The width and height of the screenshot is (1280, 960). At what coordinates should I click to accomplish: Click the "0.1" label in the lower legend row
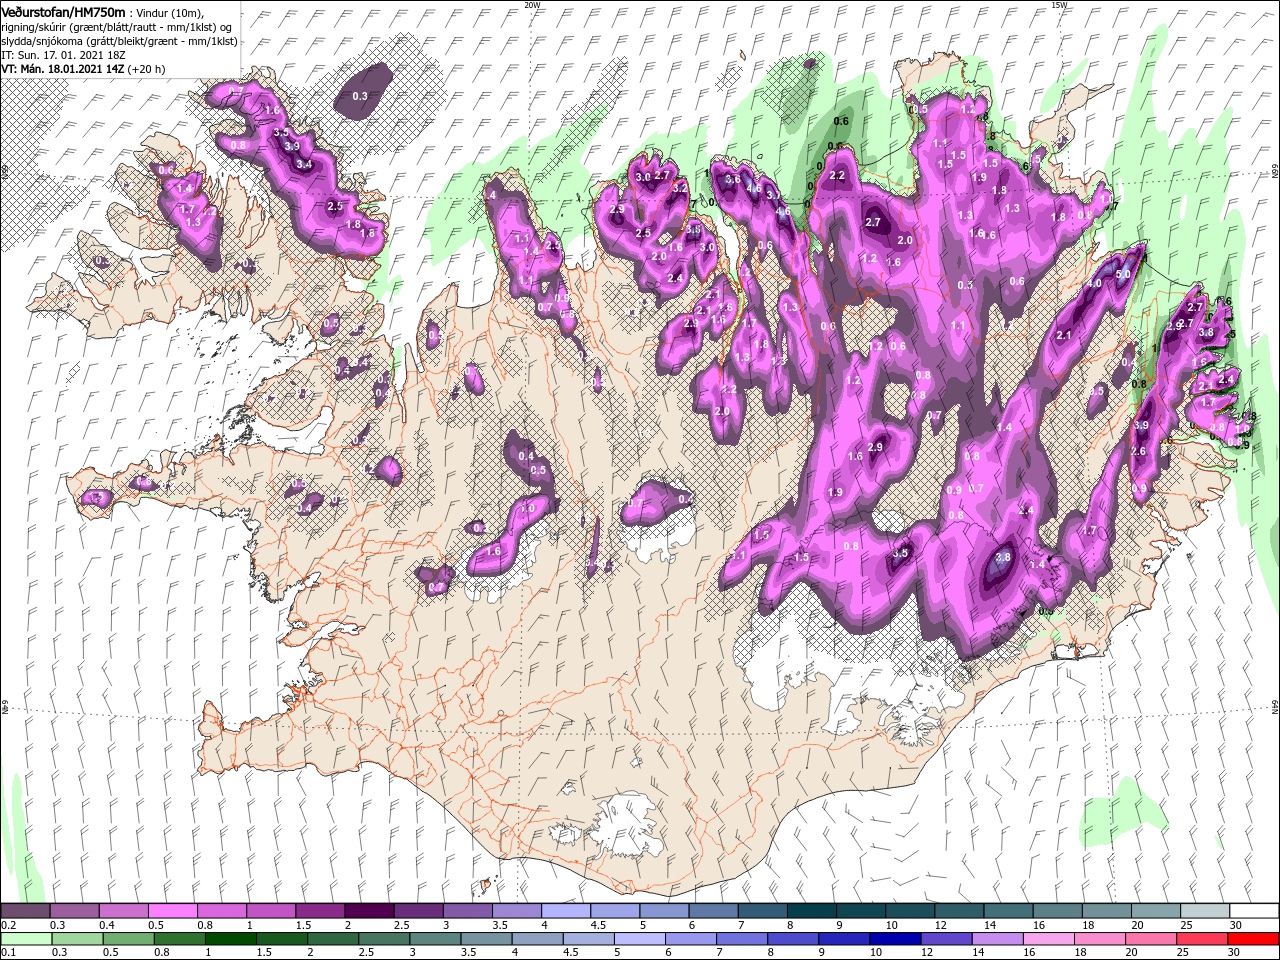pyautogui.click(x=7, y=952)
